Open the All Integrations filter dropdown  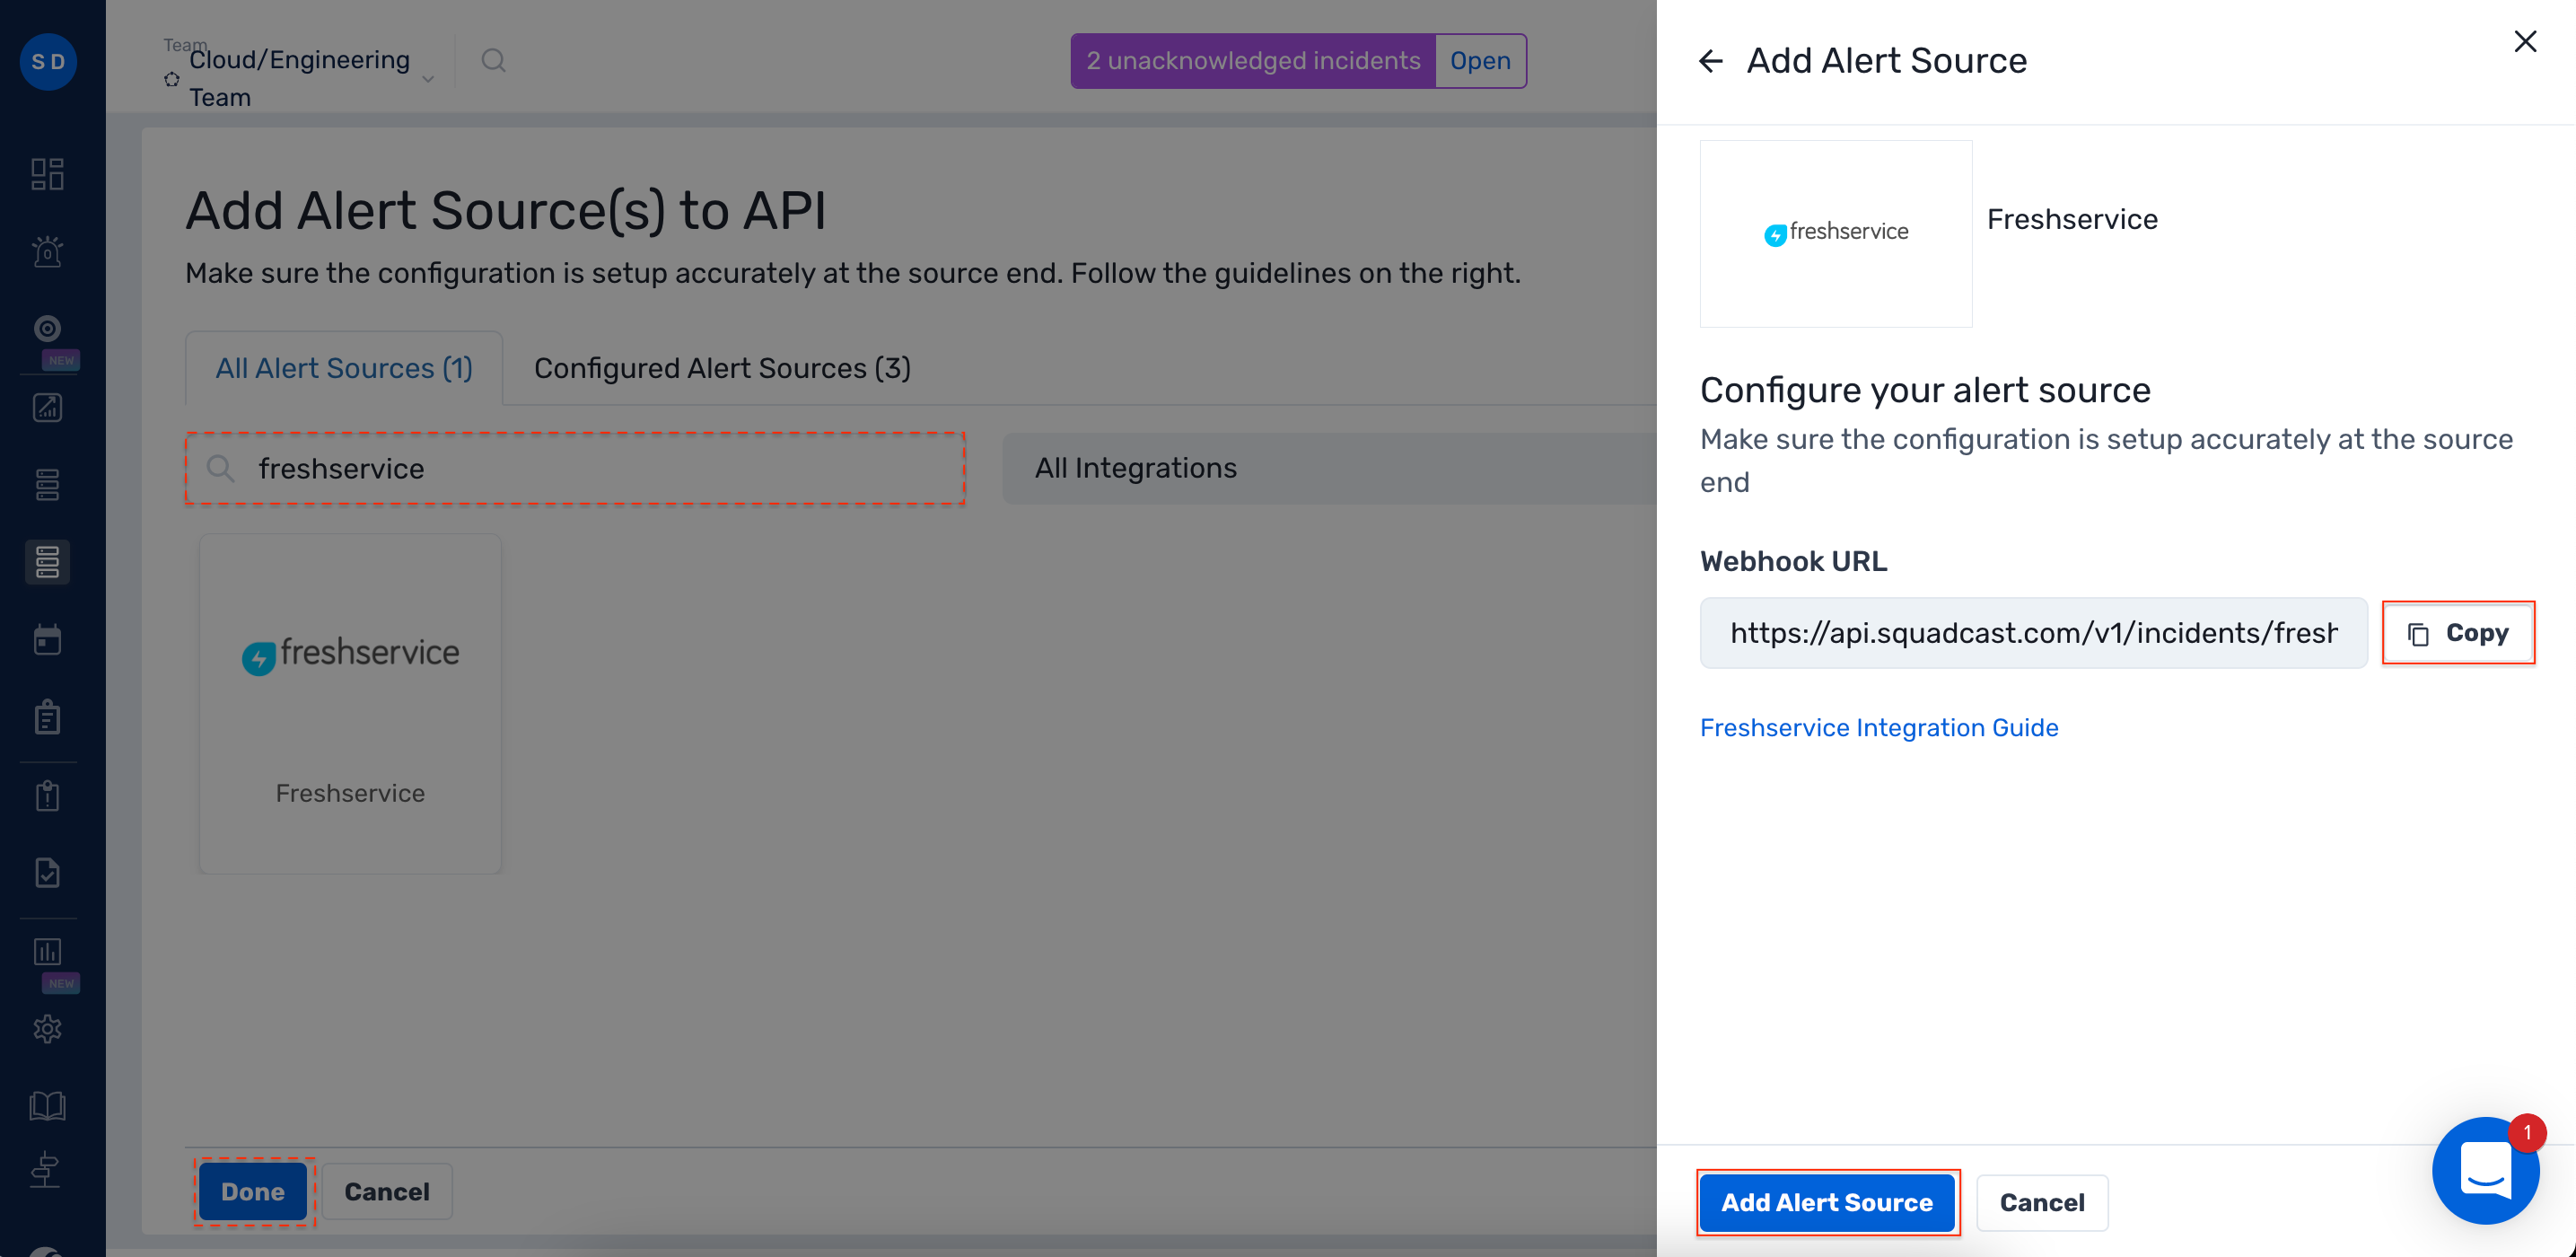1136,467
